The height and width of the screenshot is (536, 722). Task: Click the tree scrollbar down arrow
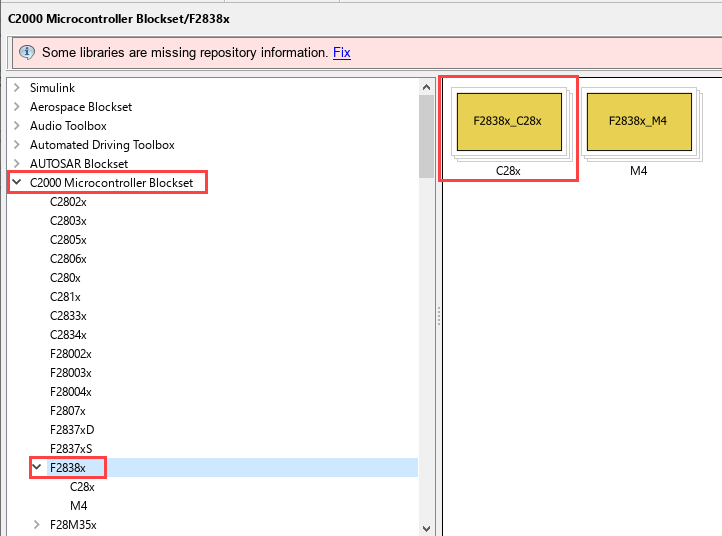426,529
